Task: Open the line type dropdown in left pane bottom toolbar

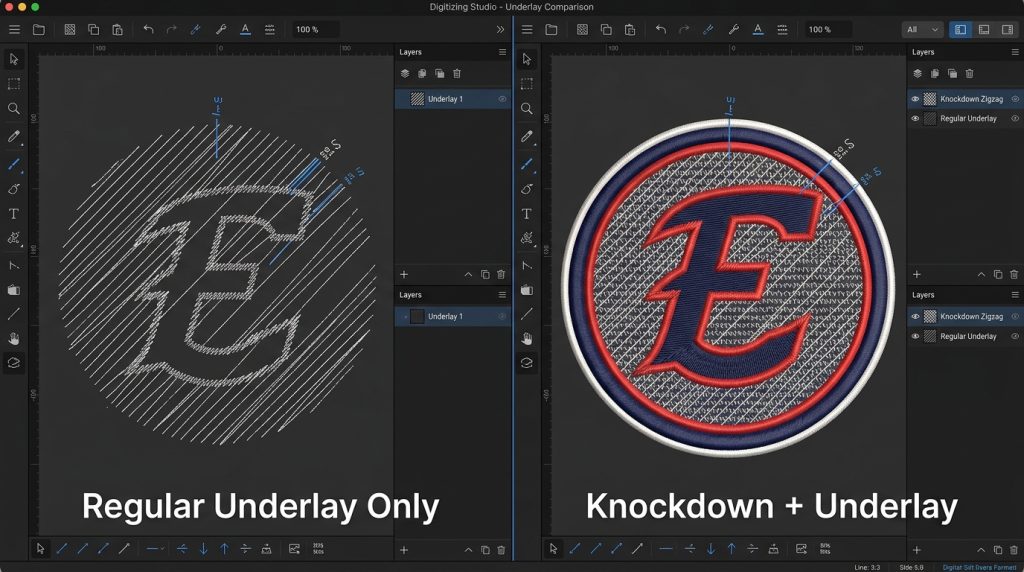Action: point(155,549)
